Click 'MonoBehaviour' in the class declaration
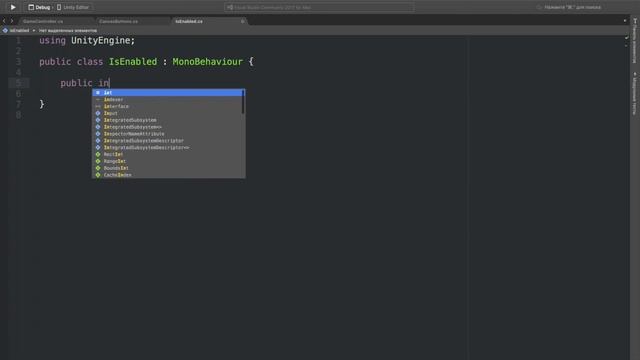The width and height of the screenshot is (640, 360). (207, 62)
